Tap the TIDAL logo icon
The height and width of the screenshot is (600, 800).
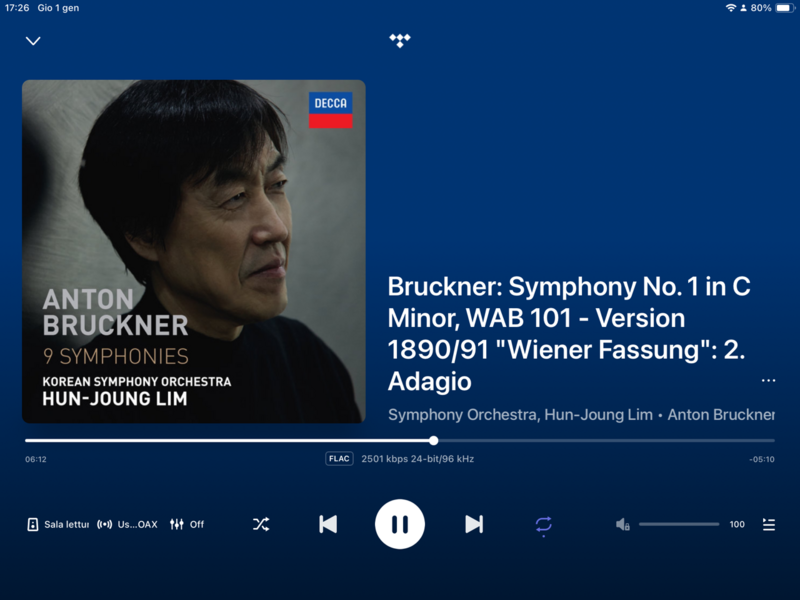pyautogui.click(x=399, y=40)
